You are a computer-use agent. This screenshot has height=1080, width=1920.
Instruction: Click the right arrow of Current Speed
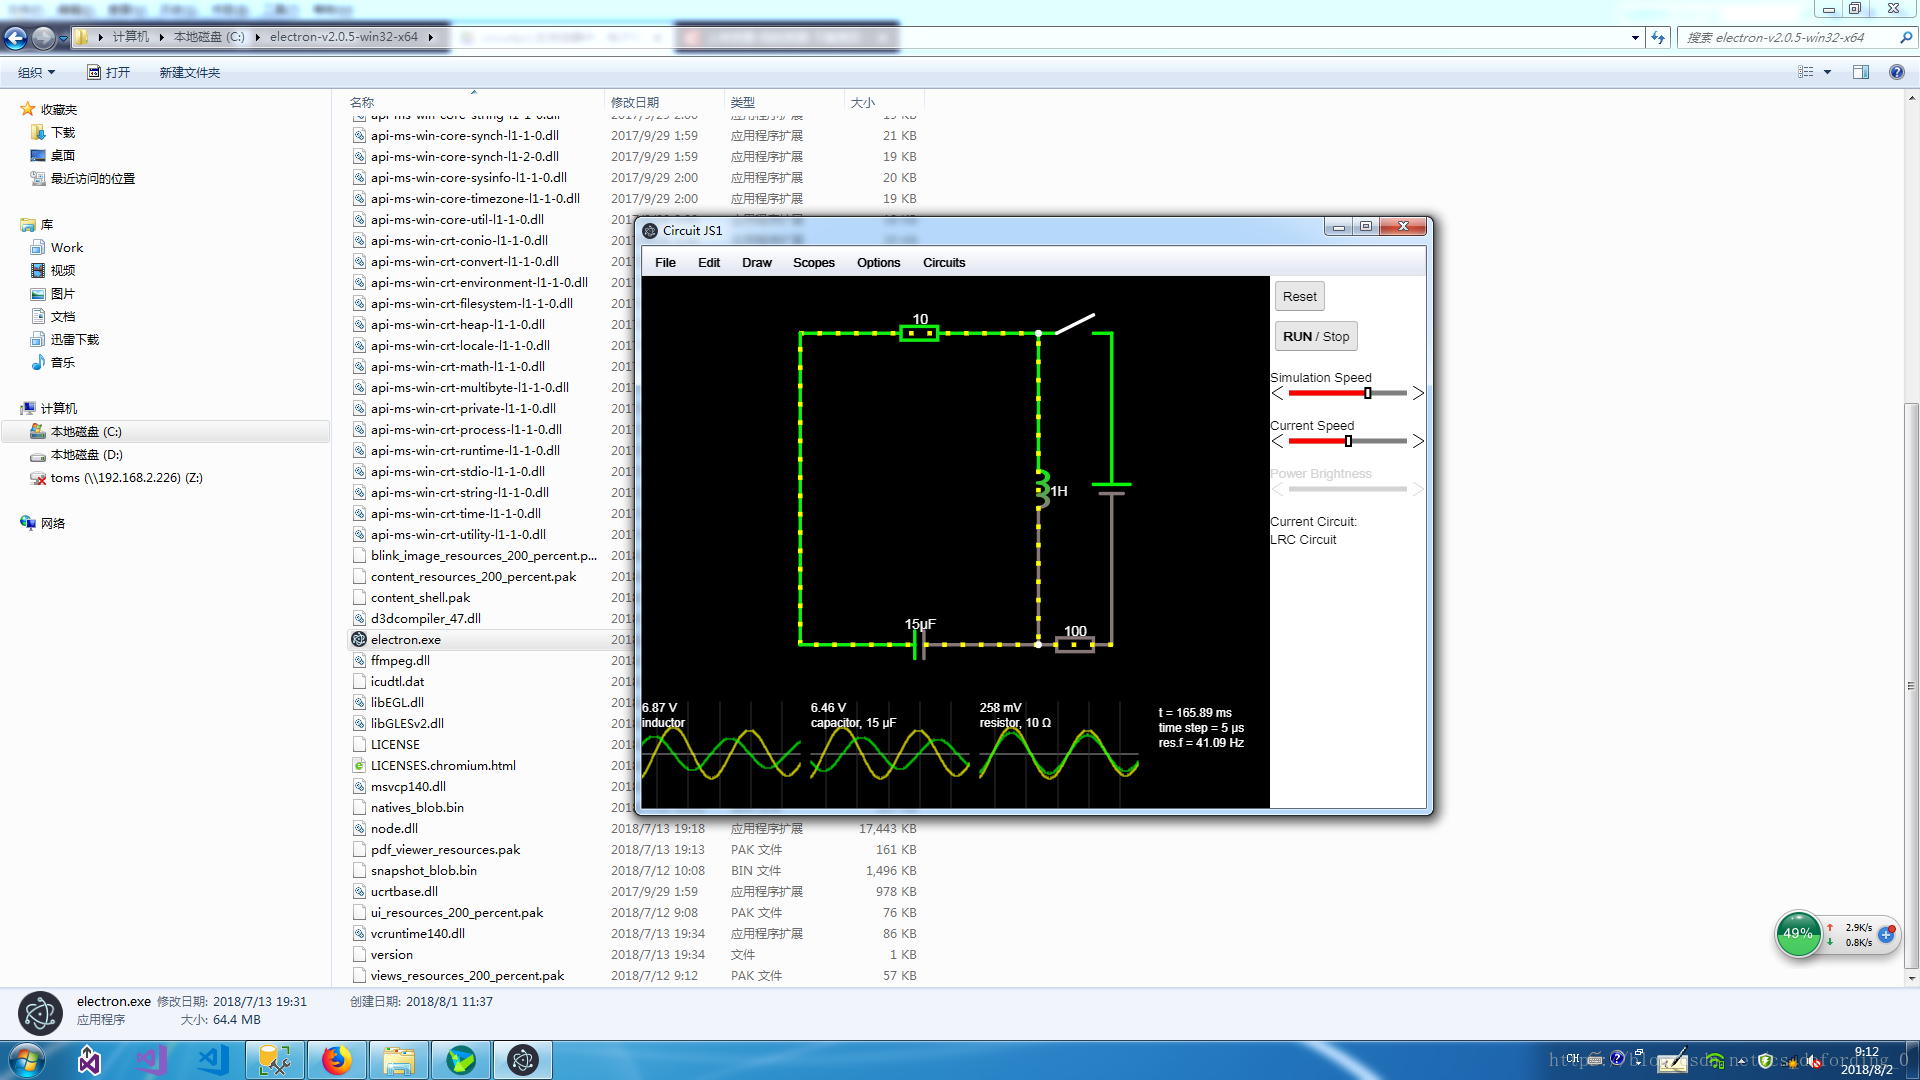(x=1418, y=441)
